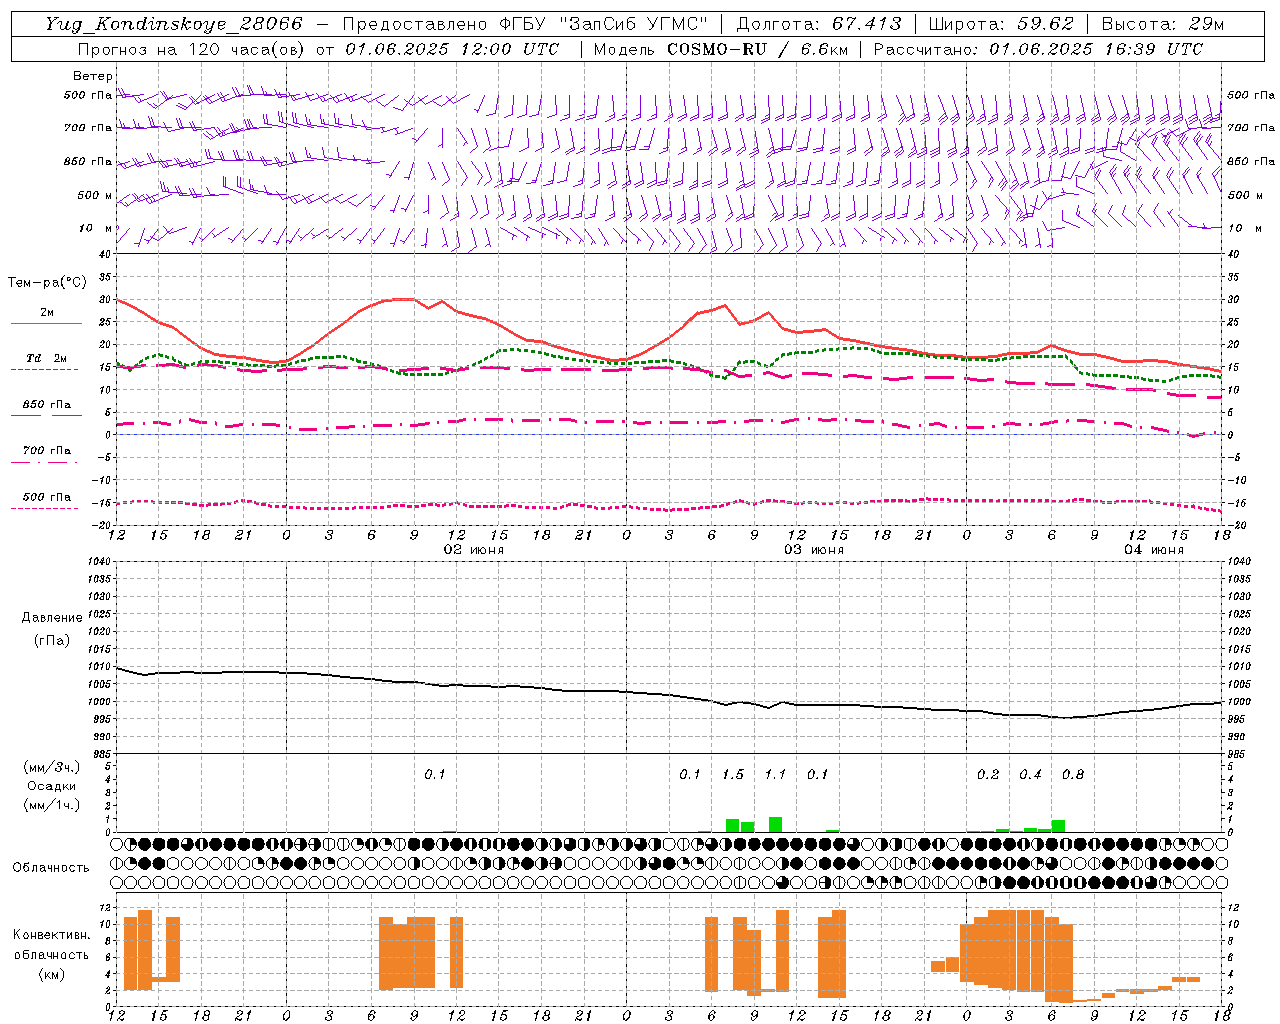This screenshot has height=1024, width=1280.
Task: Click the Облачность row label
Action: [51, 867]
